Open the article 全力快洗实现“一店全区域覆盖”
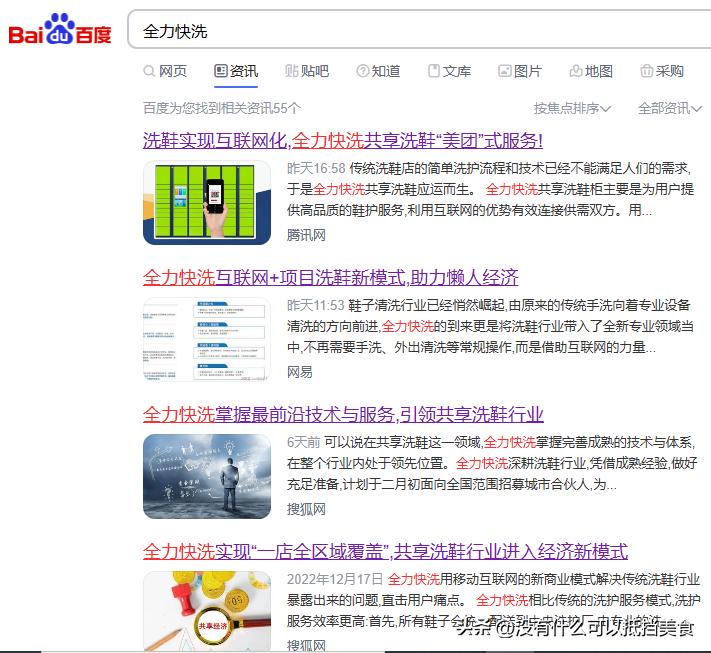This screenshot has width=711, height=653. click(x=385, y=552)
